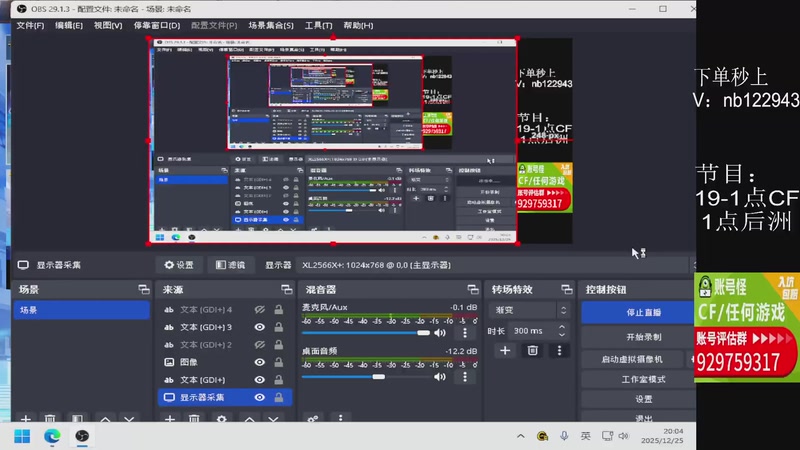
Task: Open the Windows Start menu
Action: click(22, 436)
